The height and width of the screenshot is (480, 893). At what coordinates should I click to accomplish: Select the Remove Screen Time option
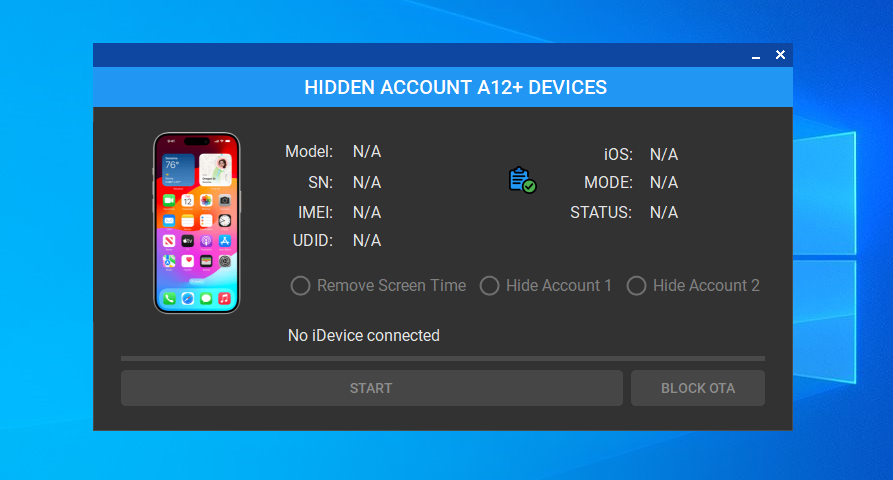301,286
